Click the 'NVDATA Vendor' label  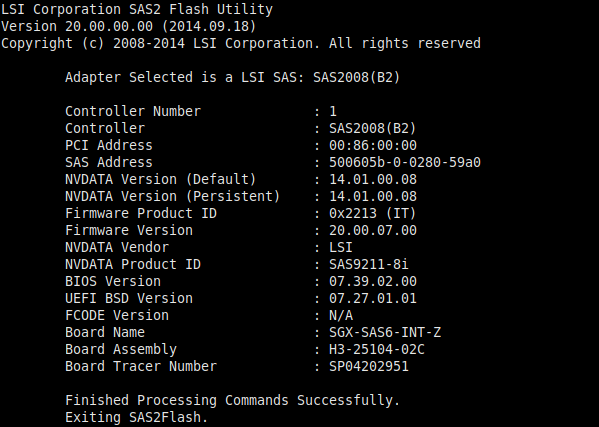tap(117, 247)
